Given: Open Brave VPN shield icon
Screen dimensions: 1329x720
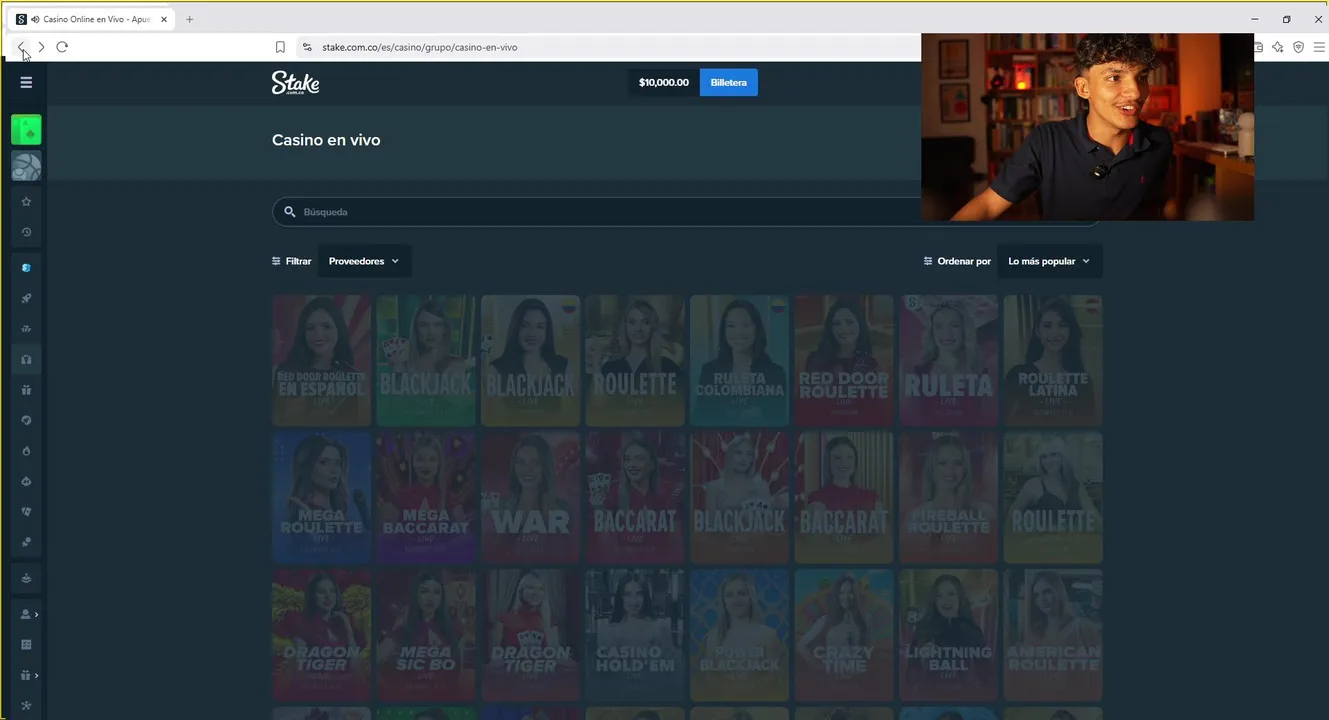Looking at the screenshot, I should click(1298, 47).
